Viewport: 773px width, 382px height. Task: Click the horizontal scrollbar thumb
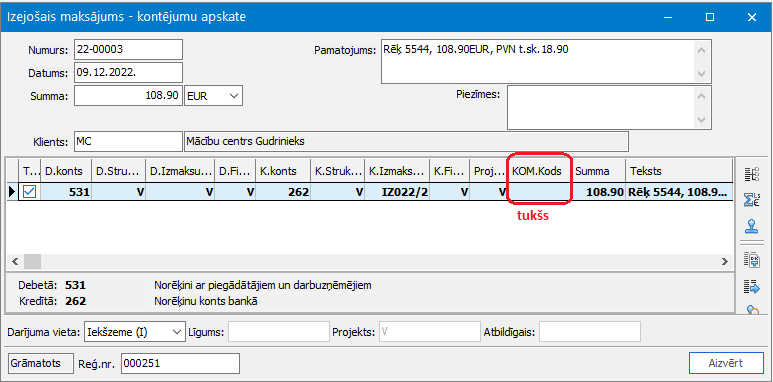32,261
